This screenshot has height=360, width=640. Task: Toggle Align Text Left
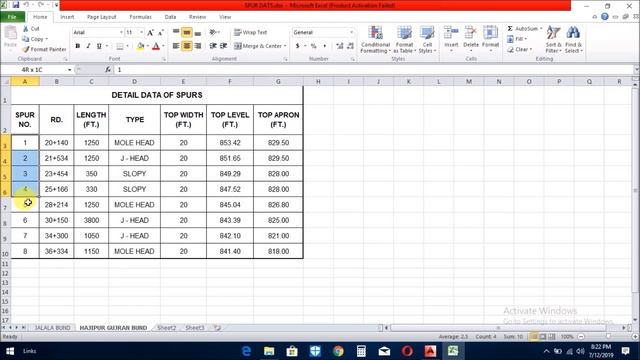(x=176, y=46)
